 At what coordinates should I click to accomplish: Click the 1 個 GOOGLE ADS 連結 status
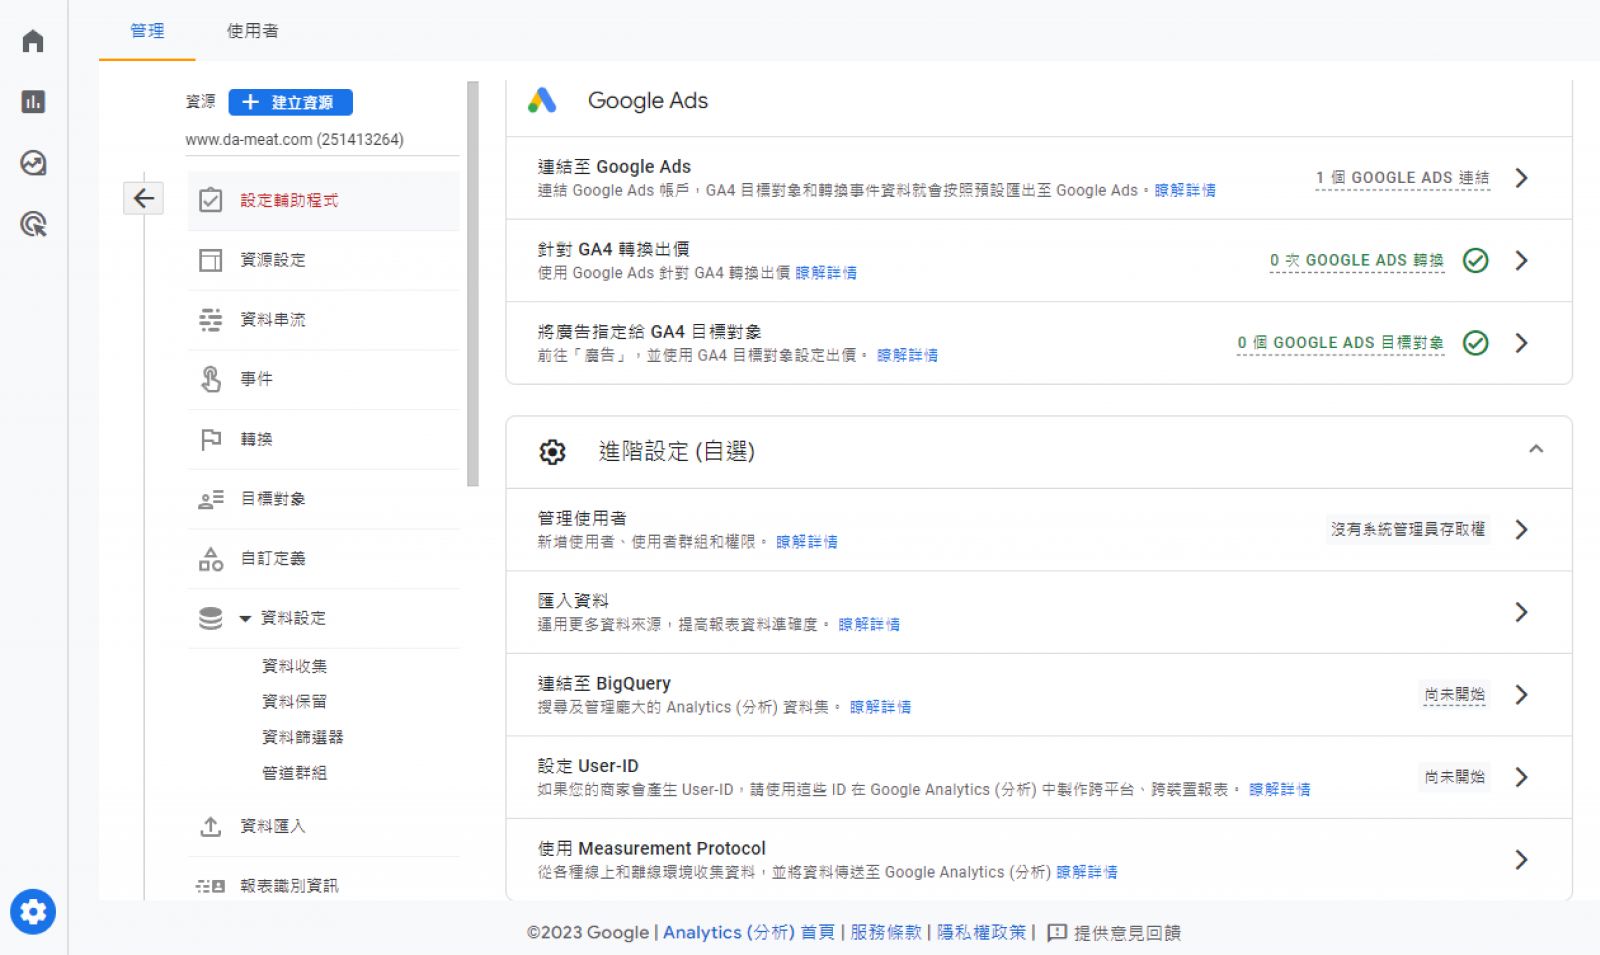point(1402,178)
